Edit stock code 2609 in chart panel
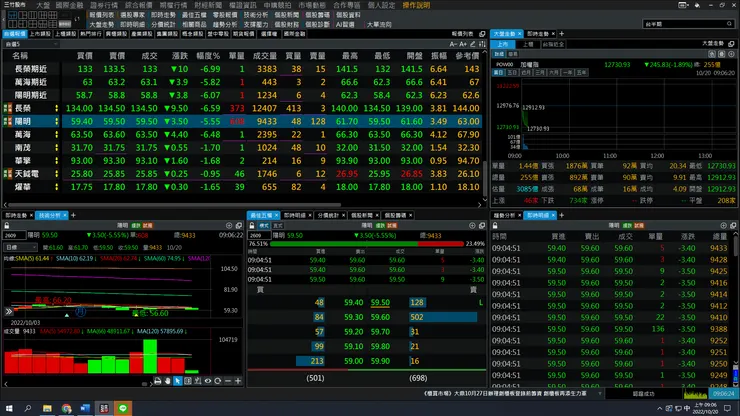 (14, 235)
